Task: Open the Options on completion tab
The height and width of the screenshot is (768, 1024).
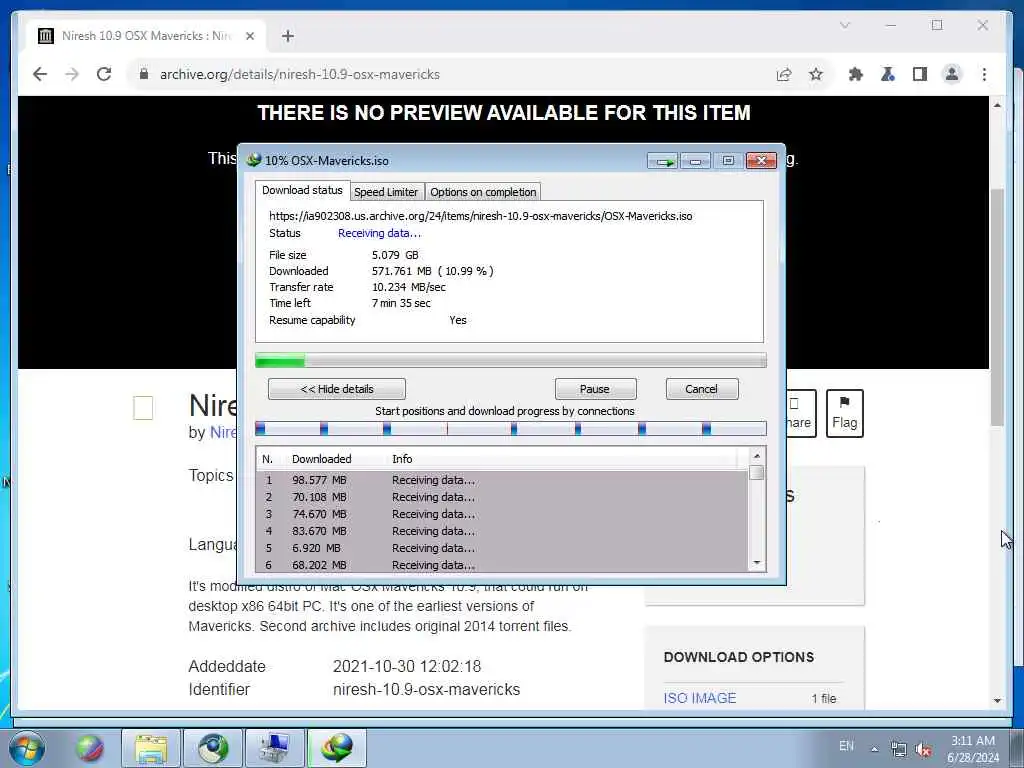Action: [483, 192]
